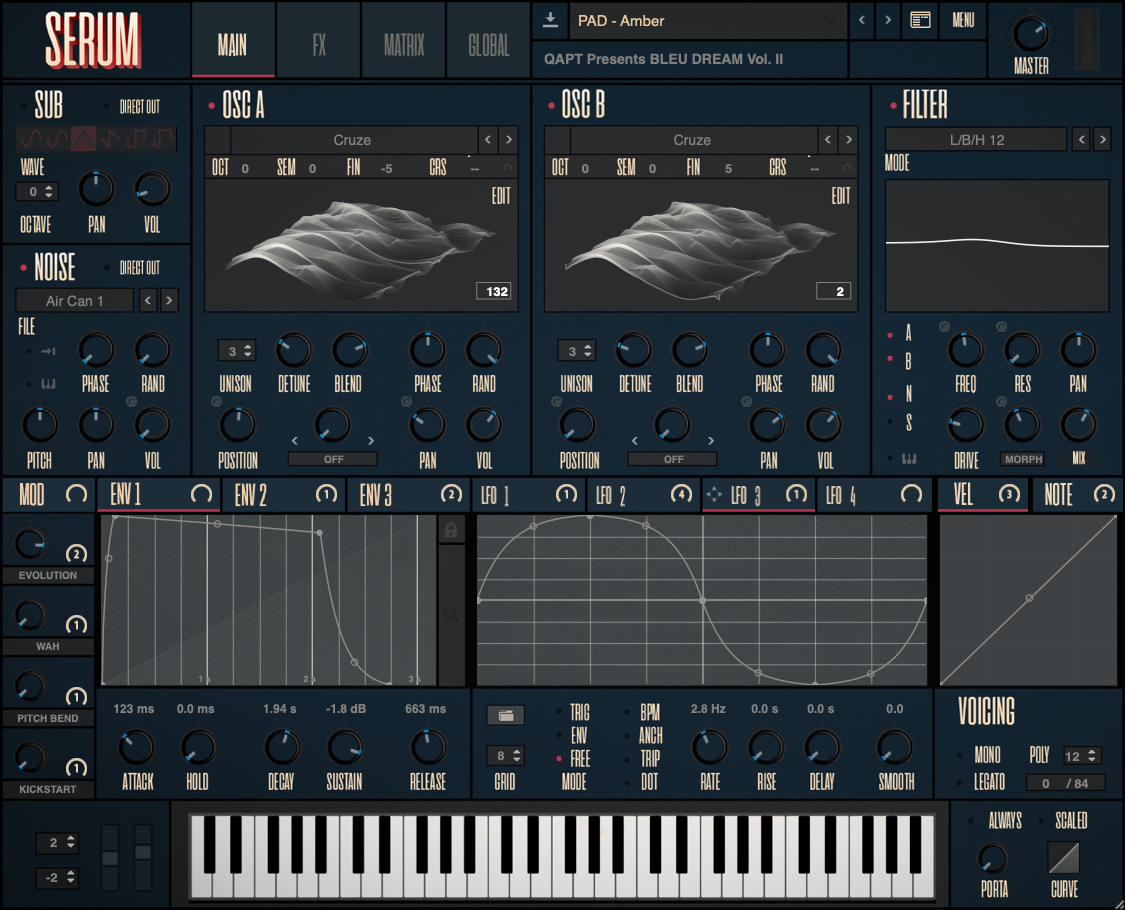1125x910 pixels.
Task: Click OSC B warp mode OFF button
Action: tap(673, 459)
